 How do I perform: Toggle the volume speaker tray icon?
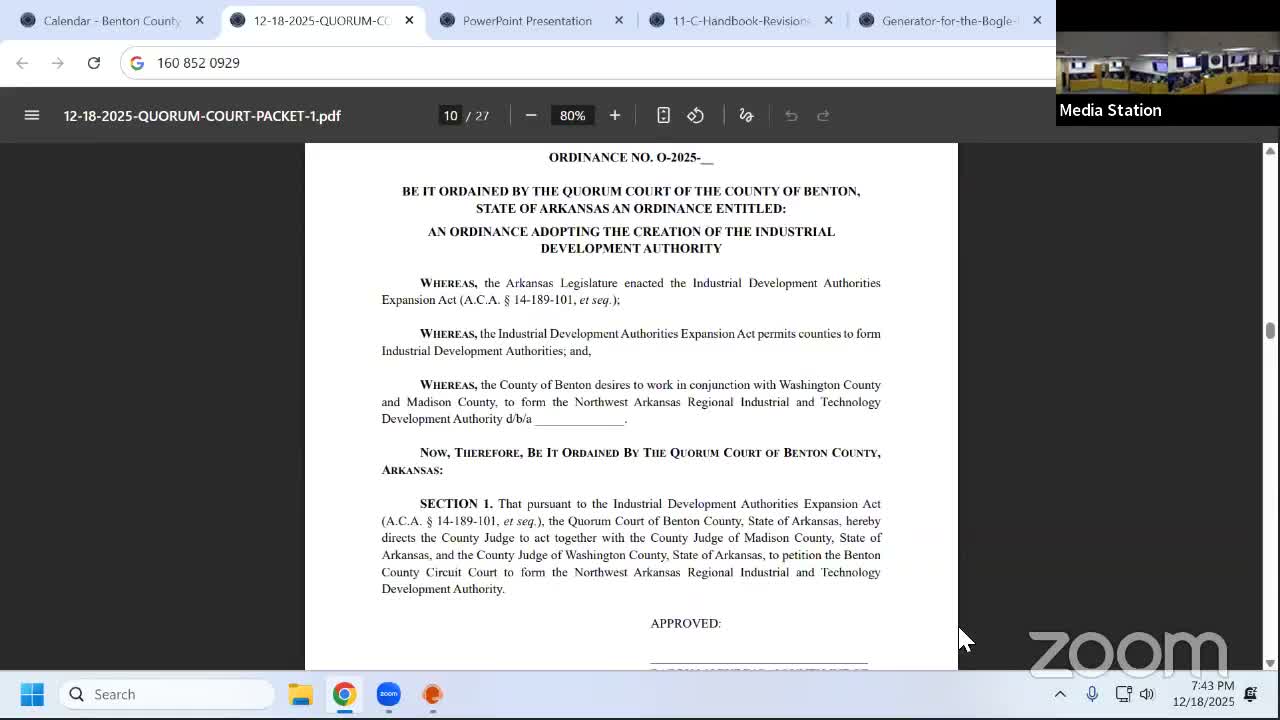pyautogui.click(x=1147, y=694)
